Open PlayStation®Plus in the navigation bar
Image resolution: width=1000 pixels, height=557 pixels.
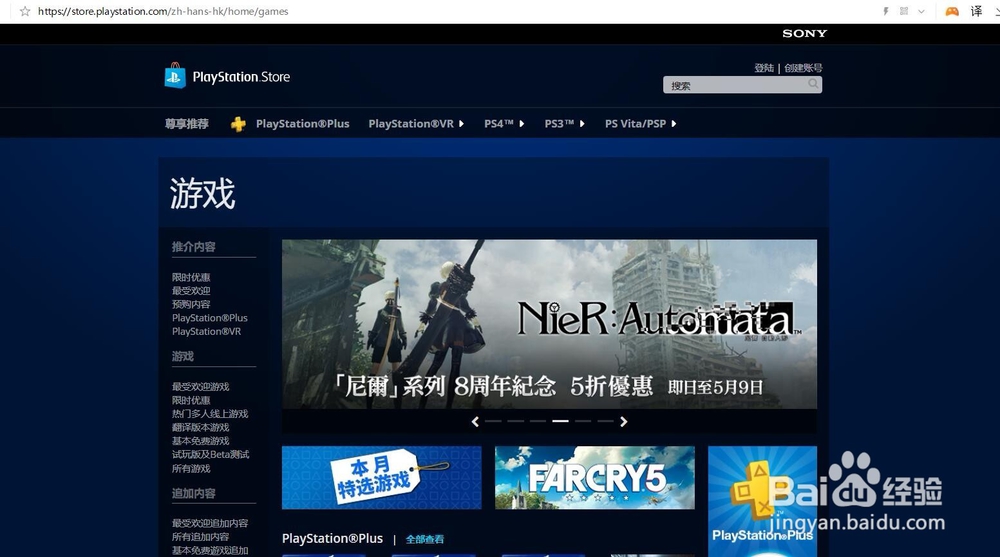coord(302,124)
